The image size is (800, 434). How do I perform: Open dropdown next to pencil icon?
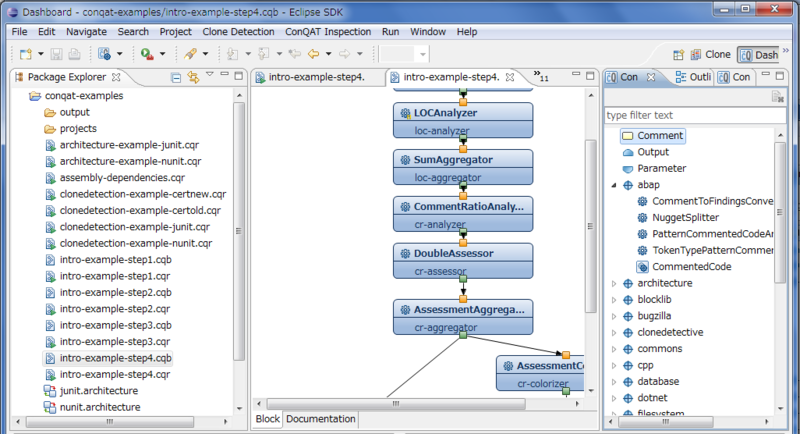[205, 54]
